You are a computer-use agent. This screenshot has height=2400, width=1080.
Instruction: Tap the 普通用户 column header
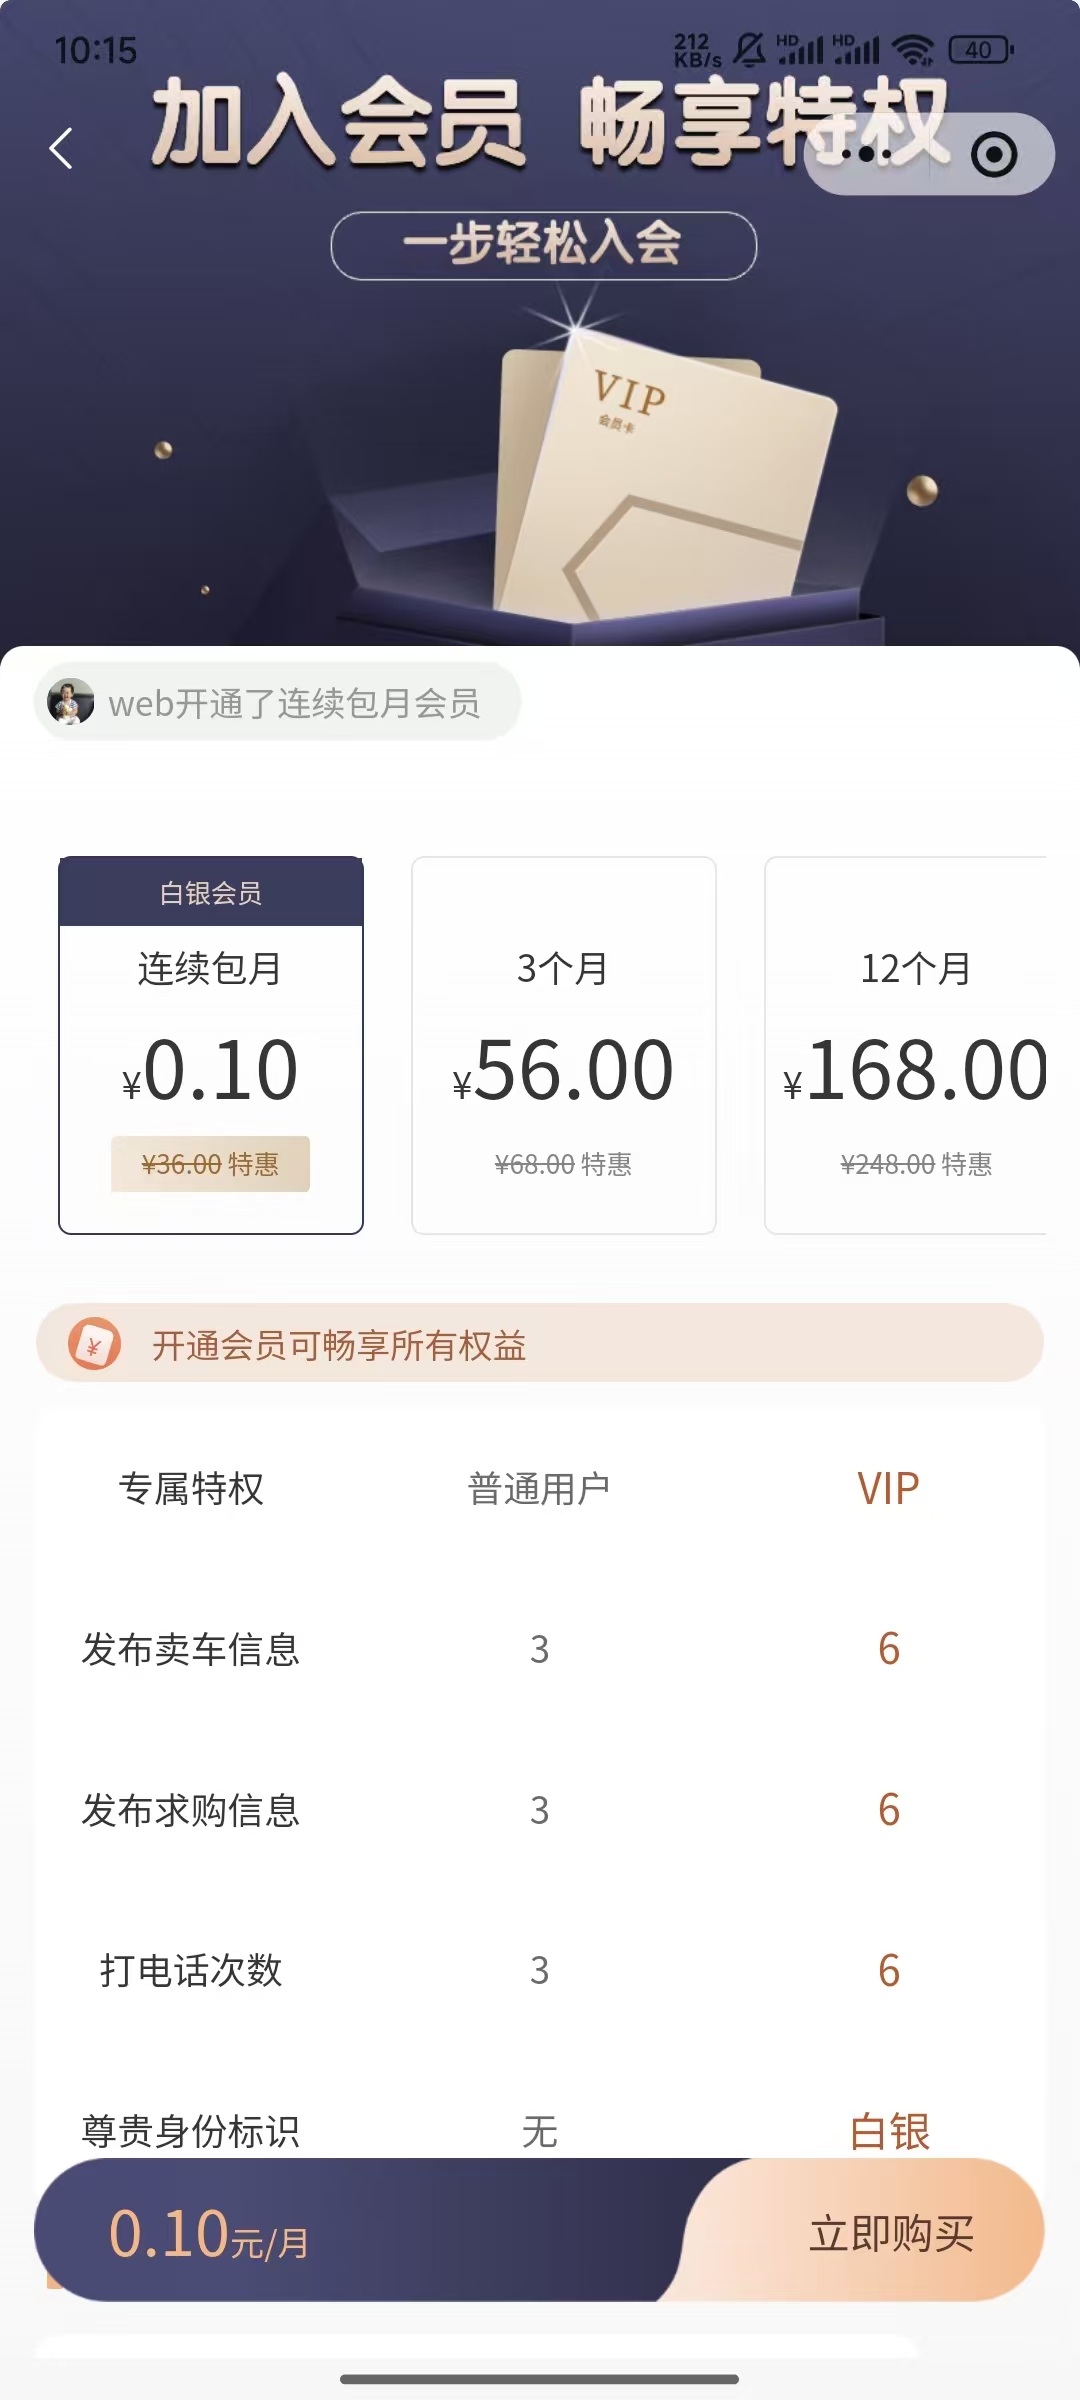pos(539,1489)
